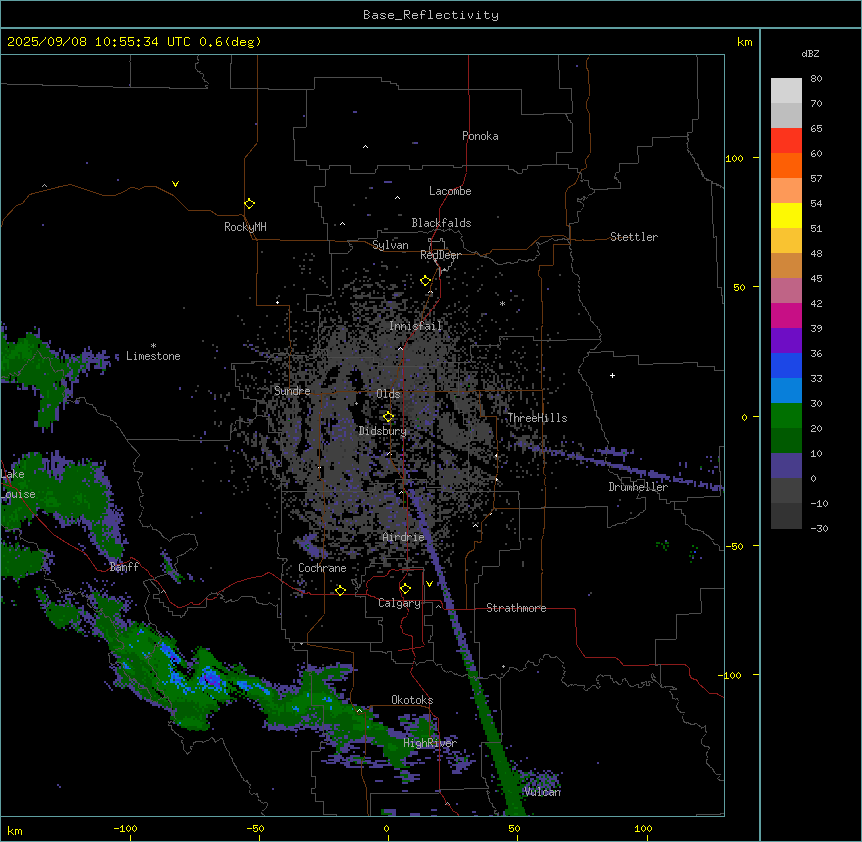The width and height of the screenshot is (862, 842).
Task: Click the RockyMH label
Action: (245, 227)
